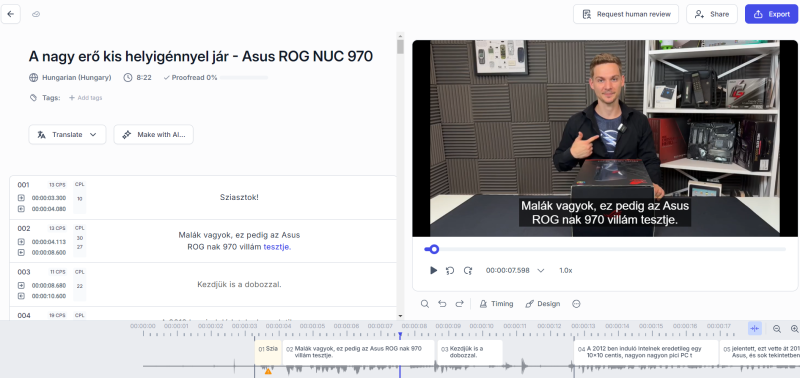Open Make with AI options
The height and width of the screenshot is (378, 800).
pos(154,135)
